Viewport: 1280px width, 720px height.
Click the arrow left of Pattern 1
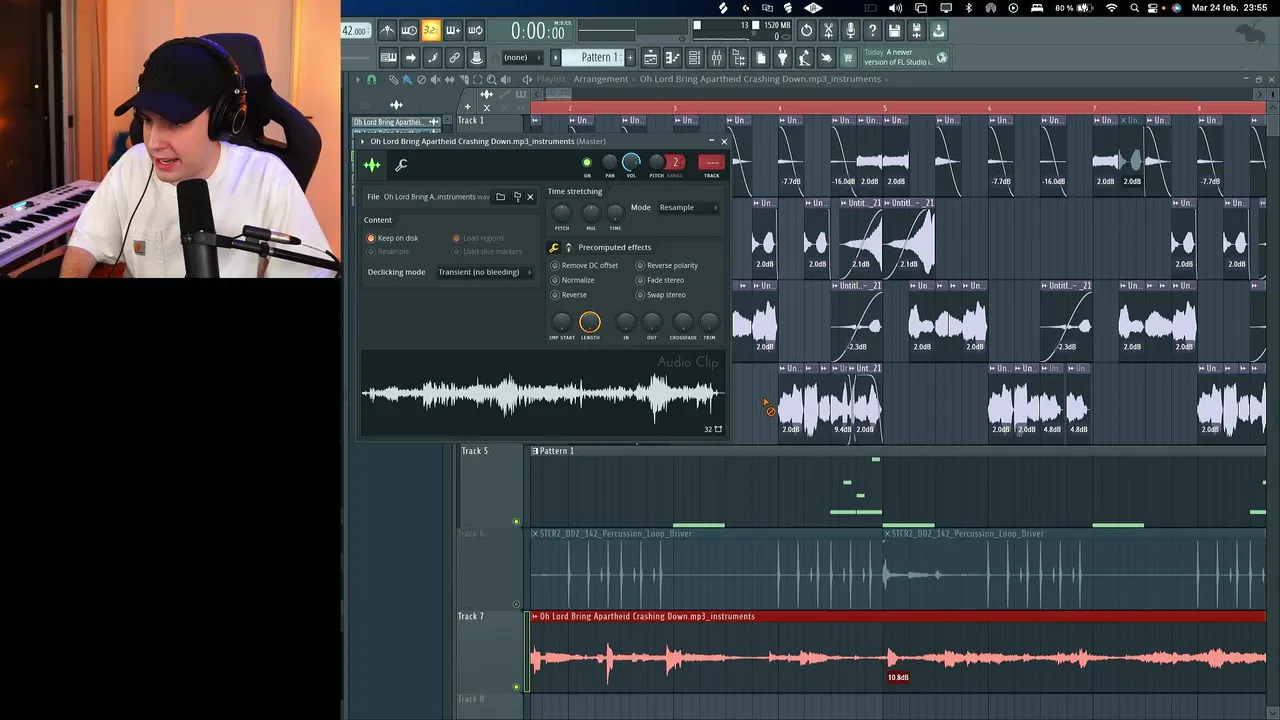click(555, 57)
